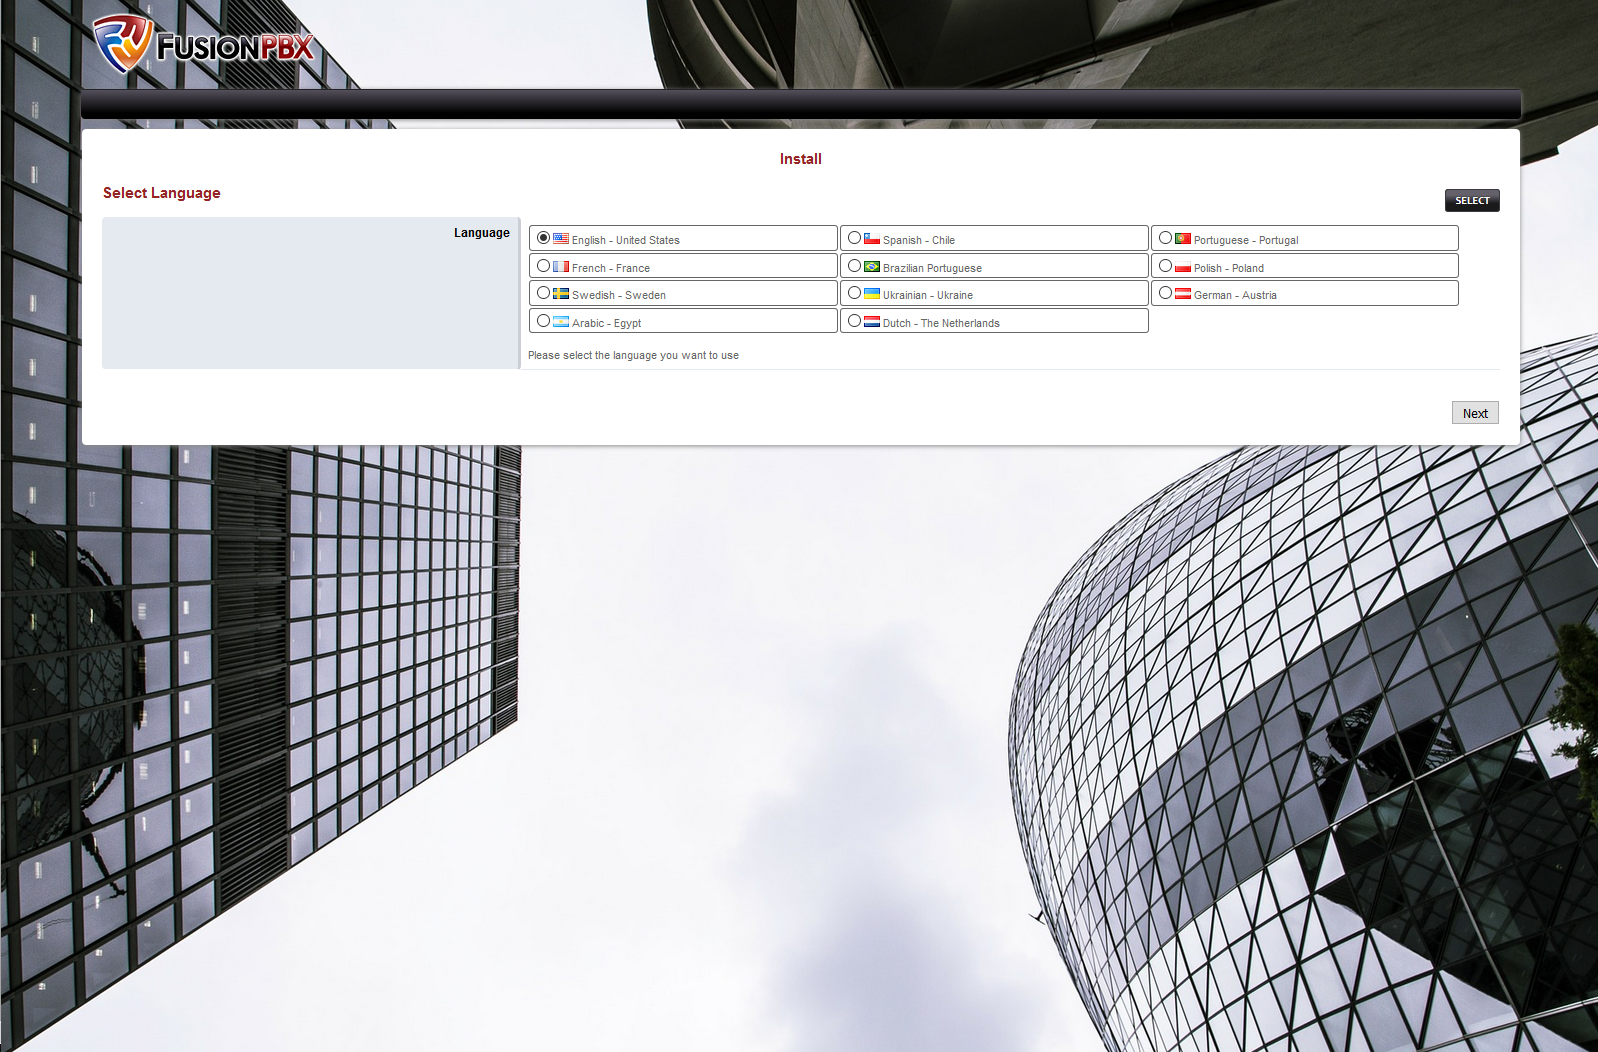Select Portuguese - Portugal radio button
1598x1052 pixels.
(x=1165, y=238)
